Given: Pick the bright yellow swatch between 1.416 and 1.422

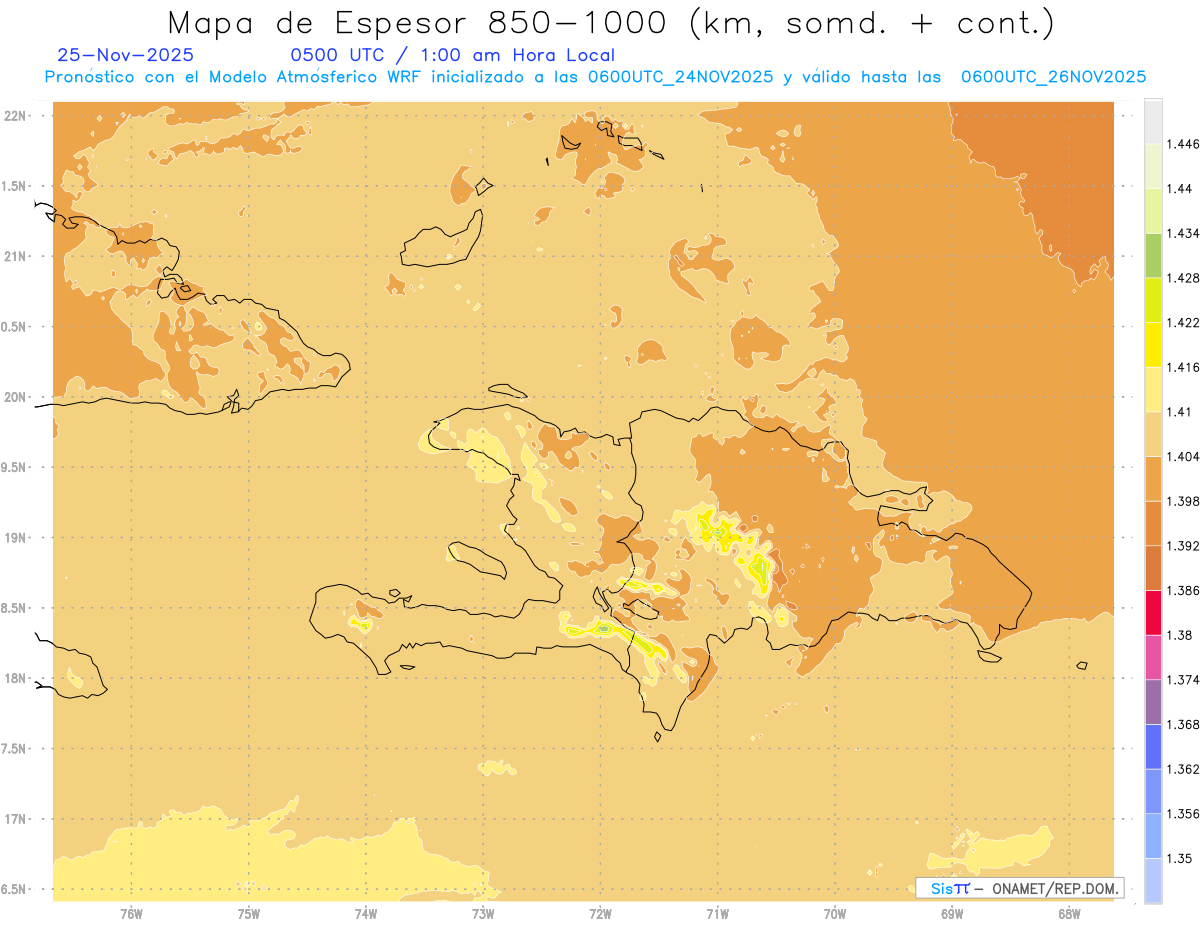Looking at the screenshot, I should (x=1153, y=345).
